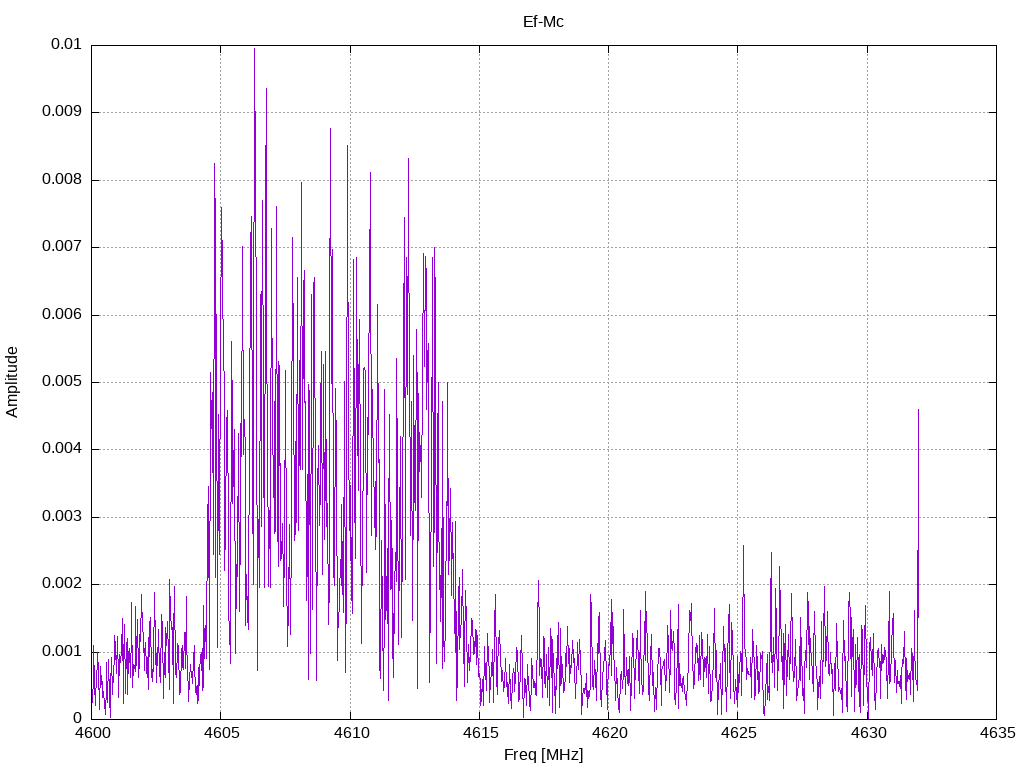Select the 4605 x-axis tick label
Screen dimensions: 1024x768
(x=220, y=733)
